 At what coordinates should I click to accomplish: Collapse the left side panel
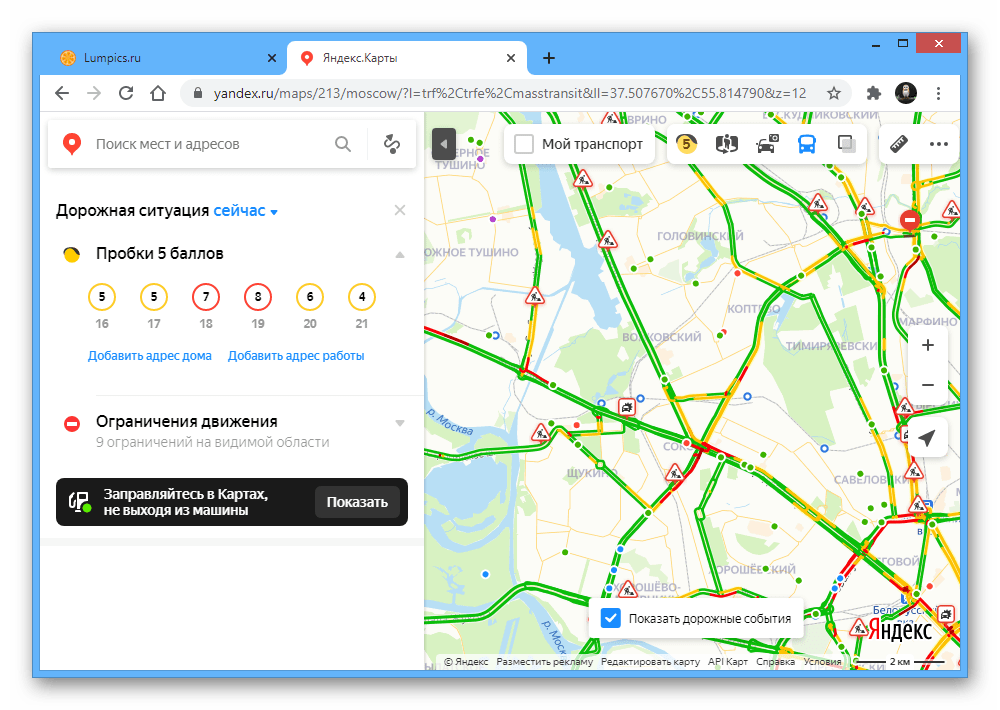point(443,144)
